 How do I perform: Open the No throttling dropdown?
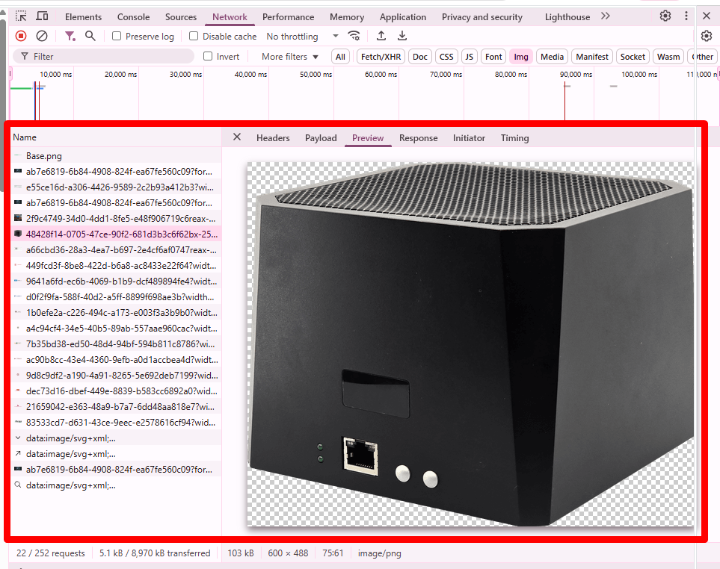pos(302,36)
